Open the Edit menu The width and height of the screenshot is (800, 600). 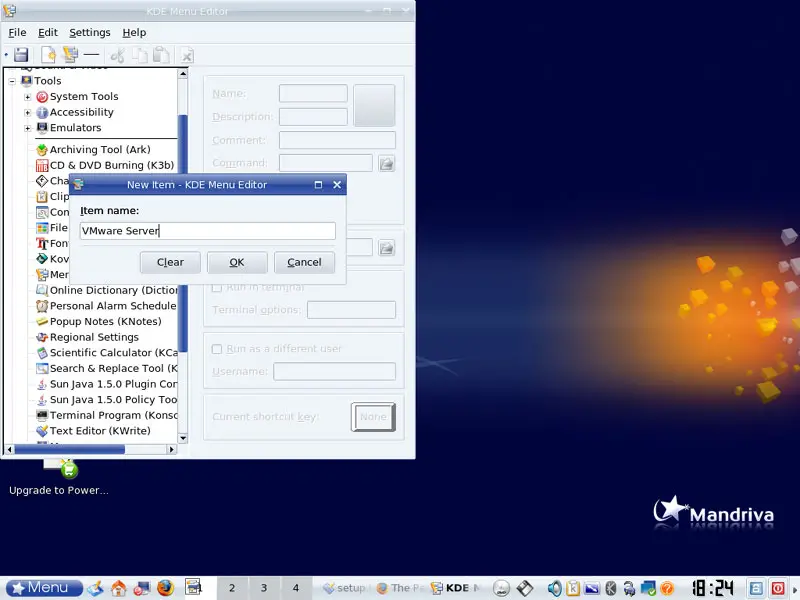point(48,33)
